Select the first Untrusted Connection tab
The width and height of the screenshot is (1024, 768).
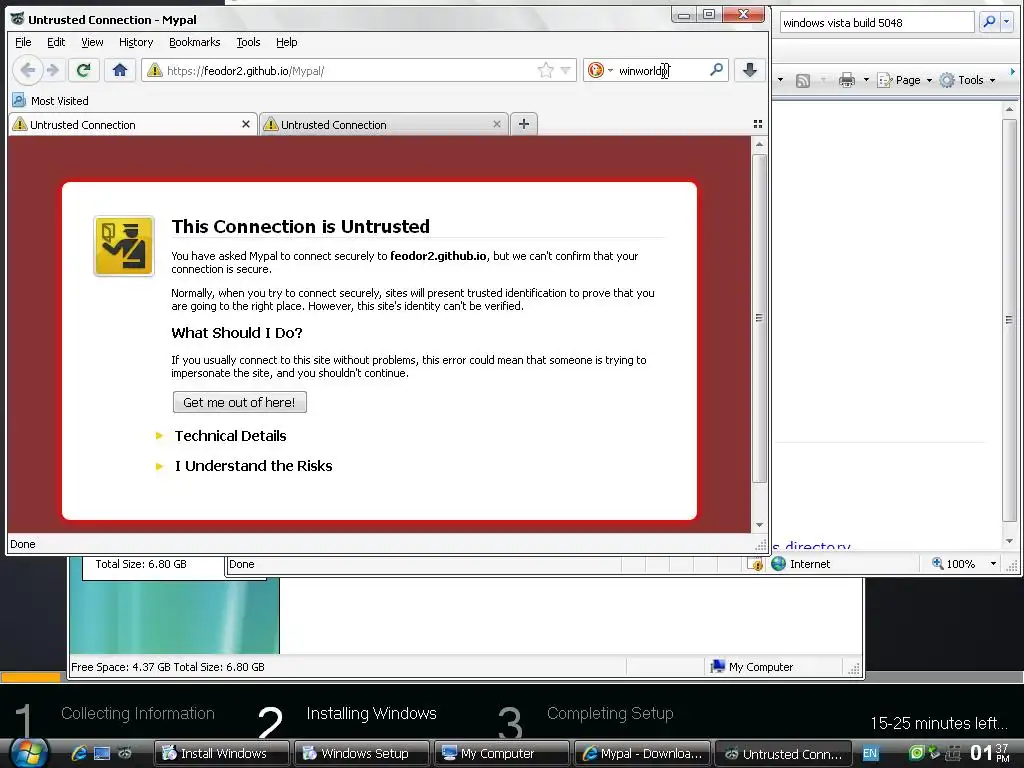click(x=133, y=124)
